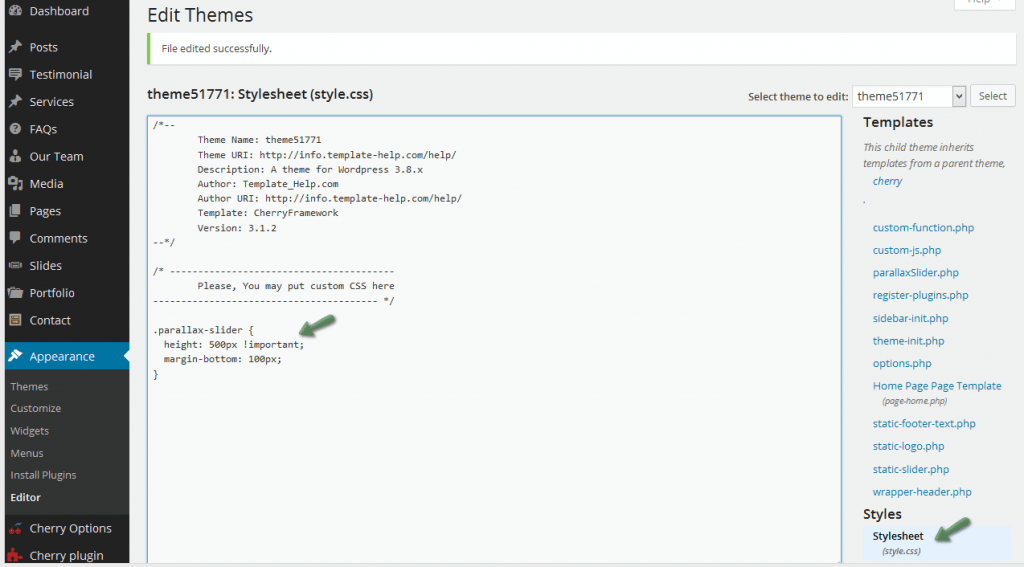Open Contact menu label
Image resolution: width=1024 pixels, height=567 pixels.
50,321
